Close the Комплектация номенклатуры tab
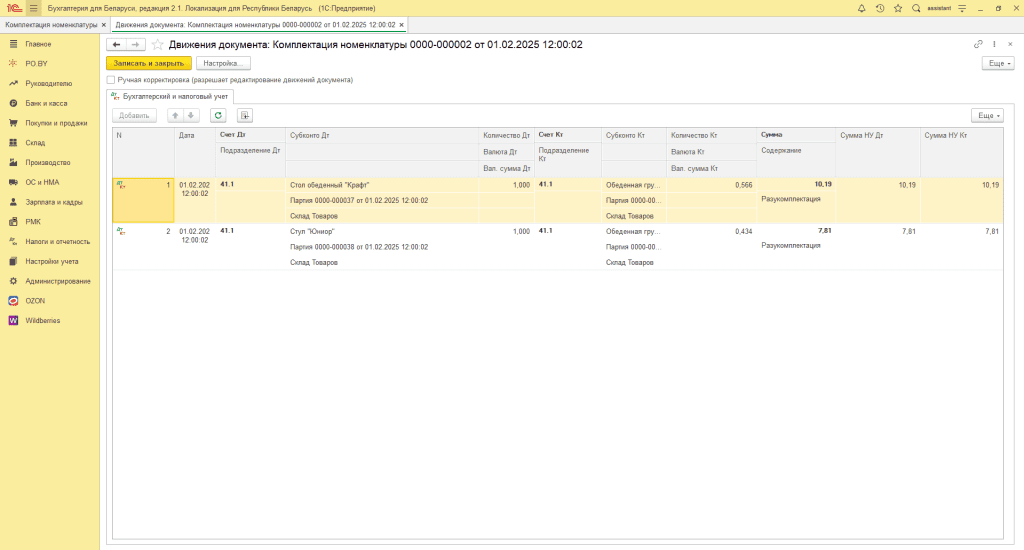This screenshot has height=550, width=1024. (x=104, y=25)
